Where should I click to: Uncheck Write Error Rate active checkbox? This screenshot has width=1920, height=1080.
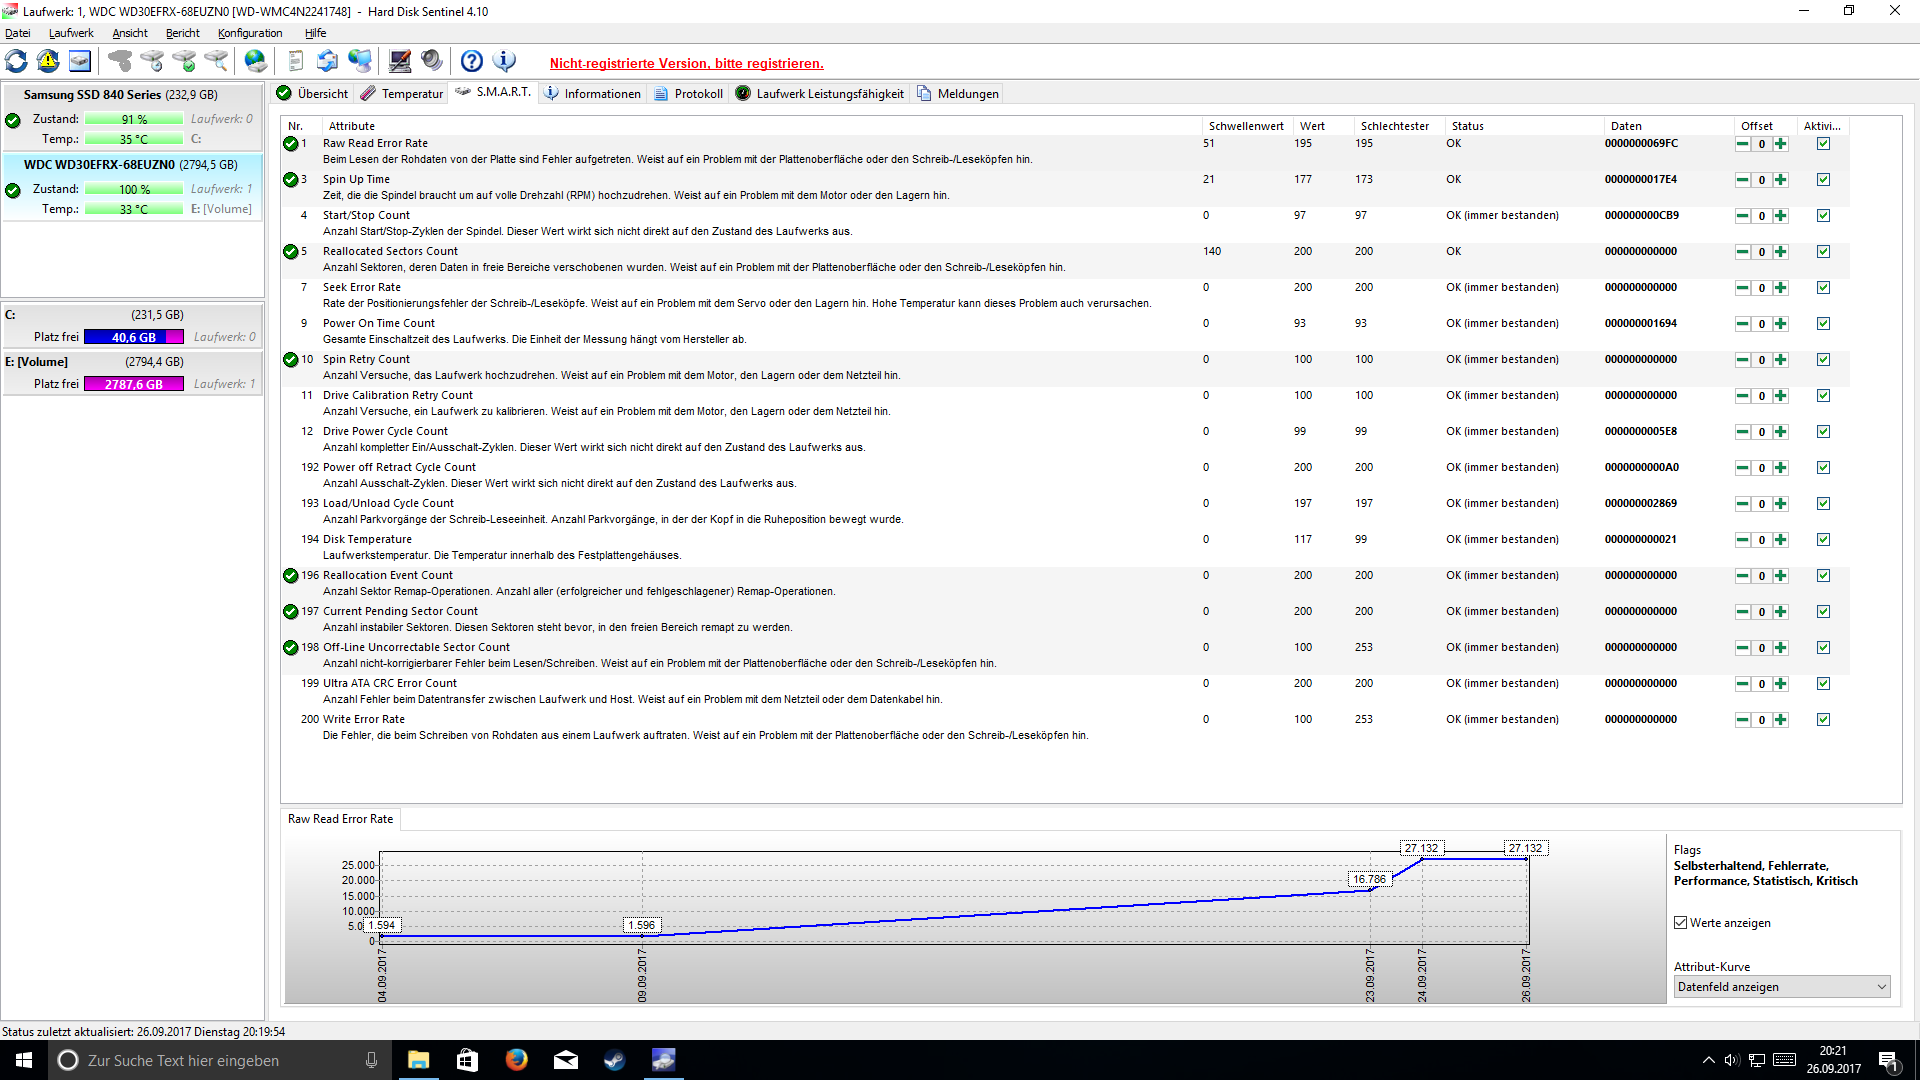coord(1823,720)
